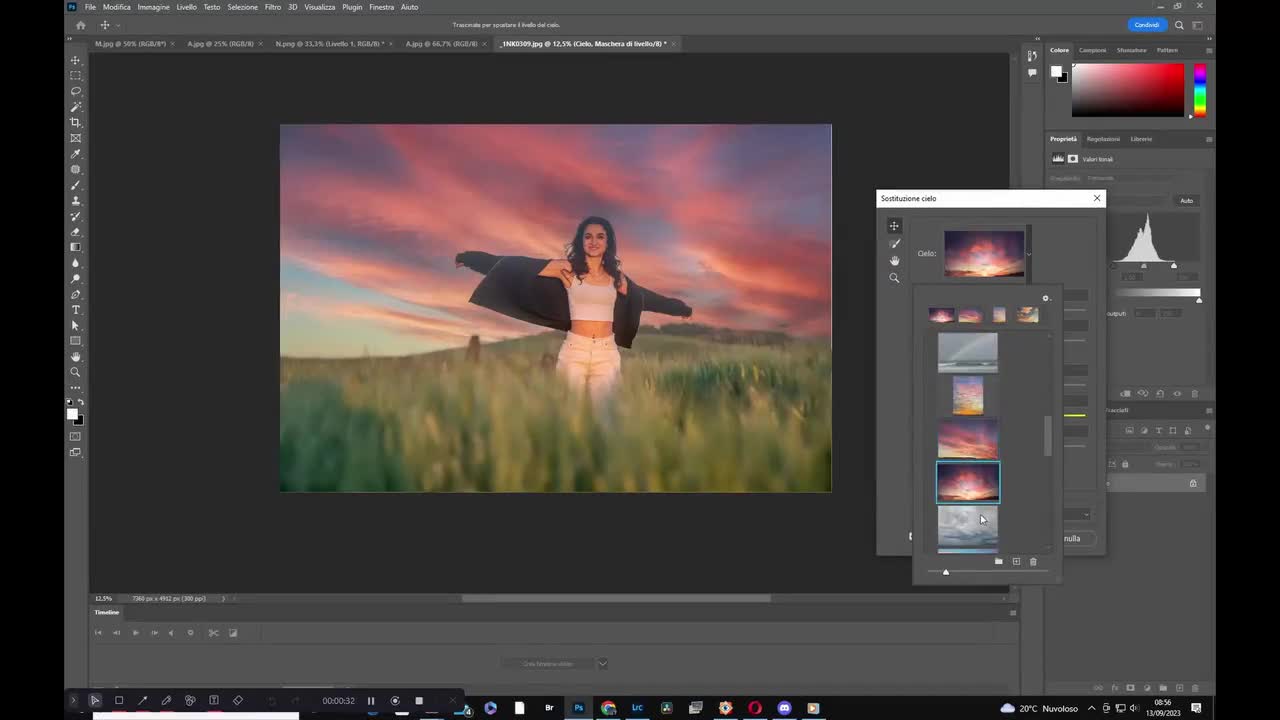Stop the screen recording

coord(419,701)
